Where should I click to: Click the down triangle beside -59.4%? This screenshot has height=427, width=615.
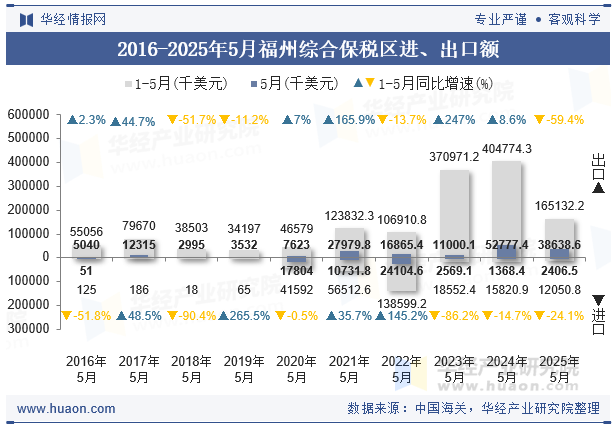(x=540, y=119)
